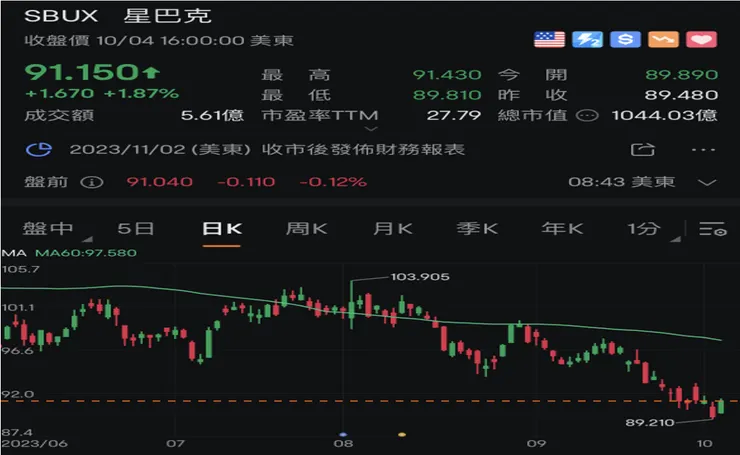Image resolution: width=740 pixels, height=455 pixels.
Task: Tap the 最低 value 89.810
Action: 447,95
